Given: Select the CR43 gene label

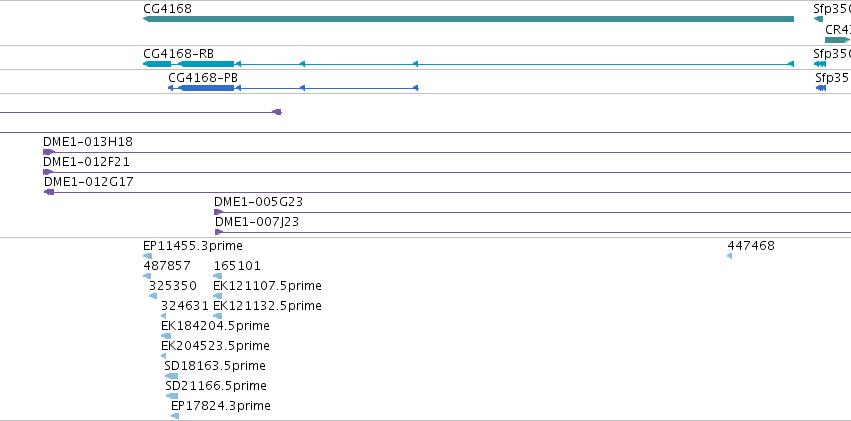Looking at the screenshot, I should pos(837,29).
